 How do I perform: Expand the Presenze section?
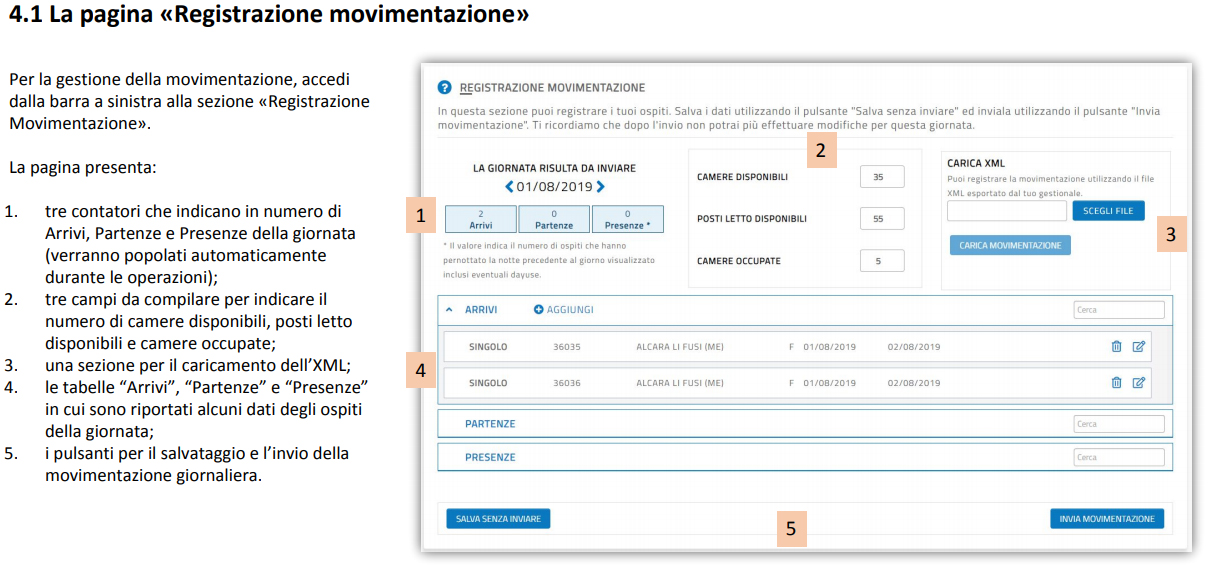tap(490, 457)
